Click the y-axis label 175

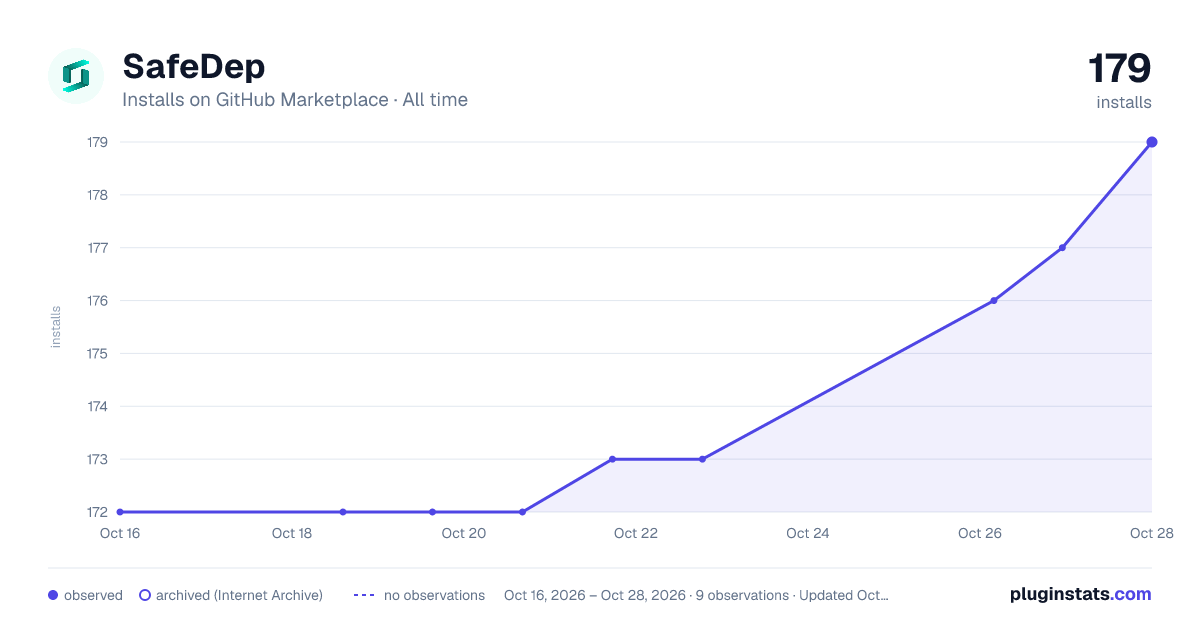tap(97, 354)
